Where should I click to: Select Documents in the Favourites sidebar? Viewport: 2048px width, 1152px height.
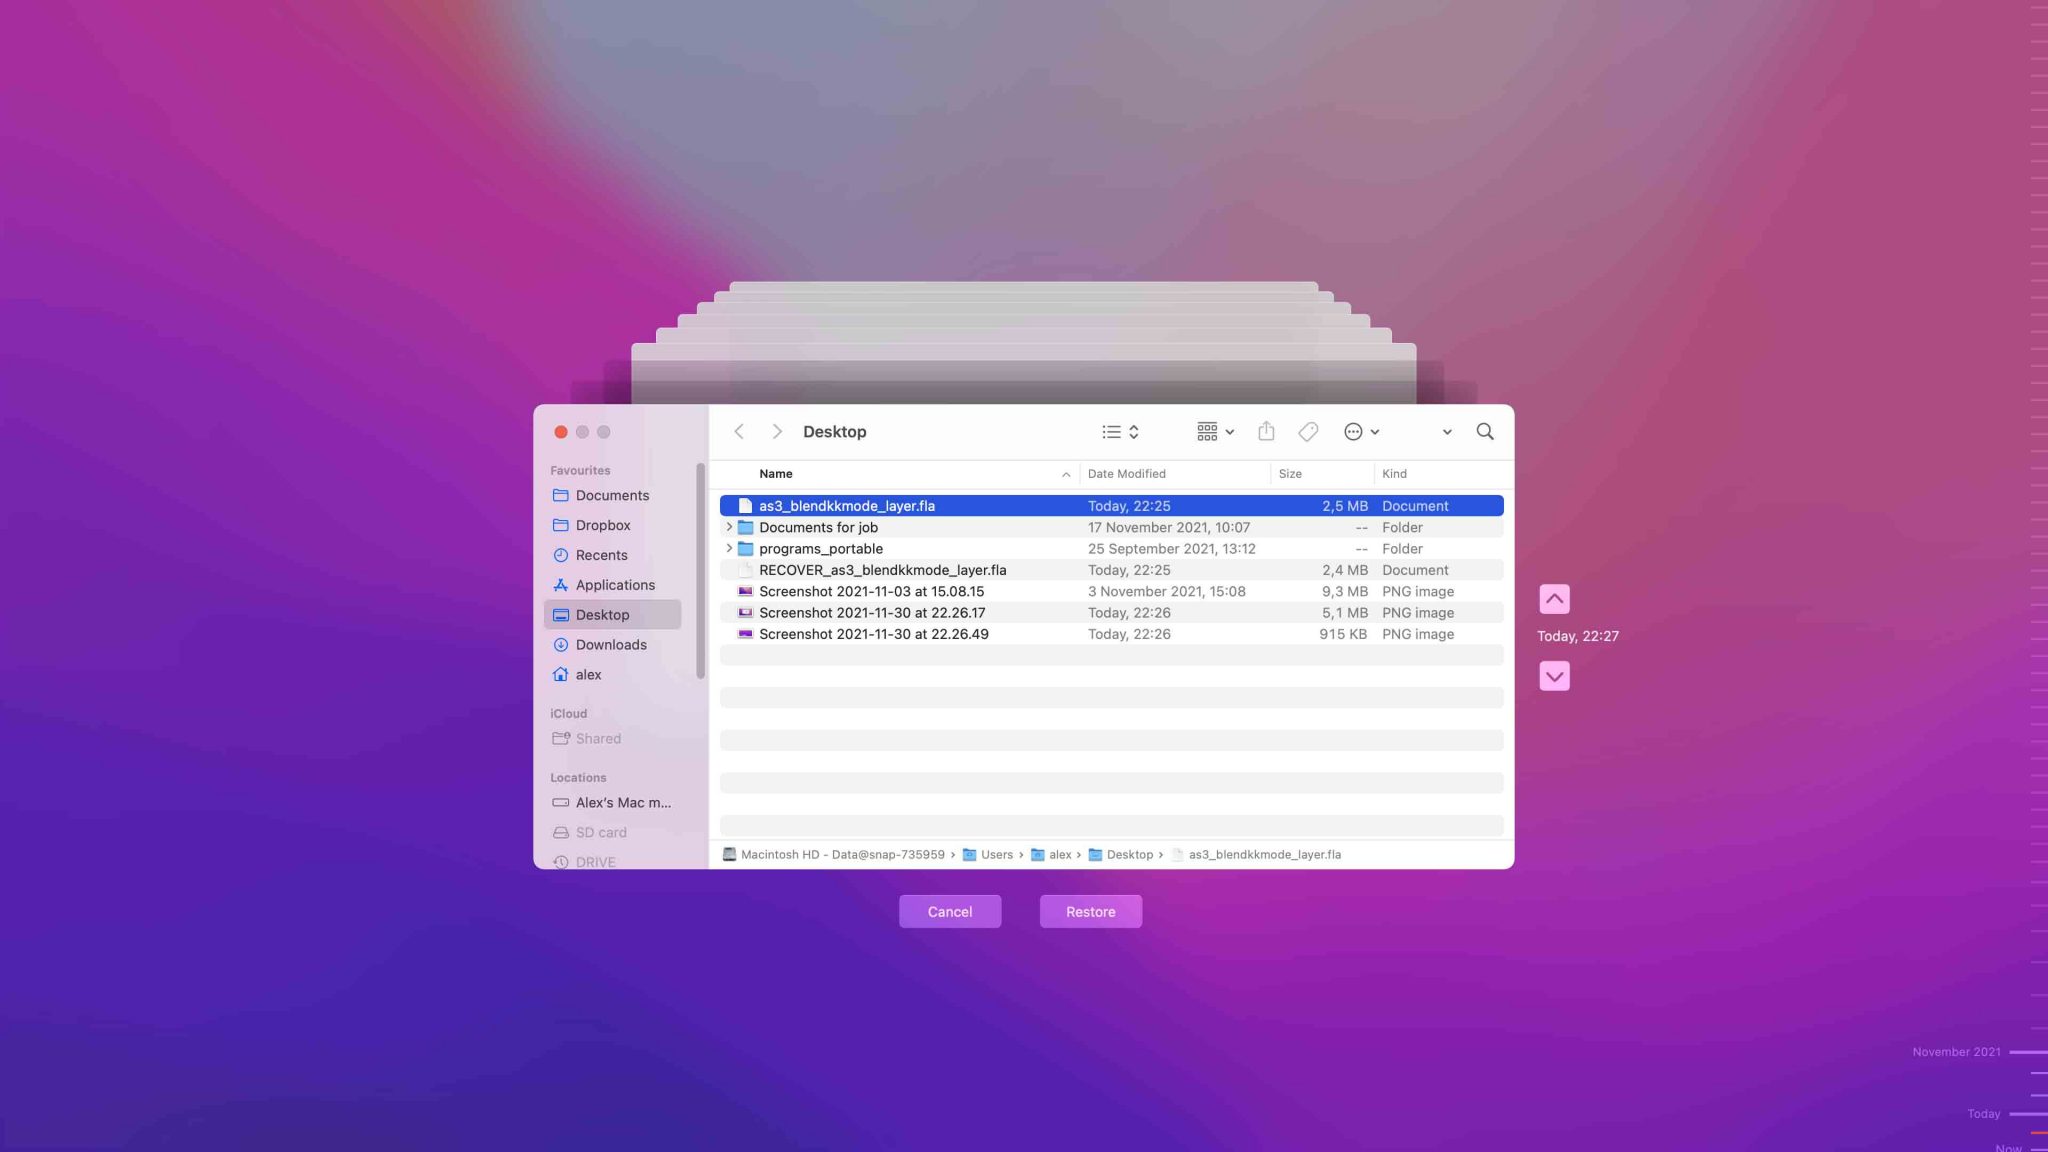tap(612, 495)
